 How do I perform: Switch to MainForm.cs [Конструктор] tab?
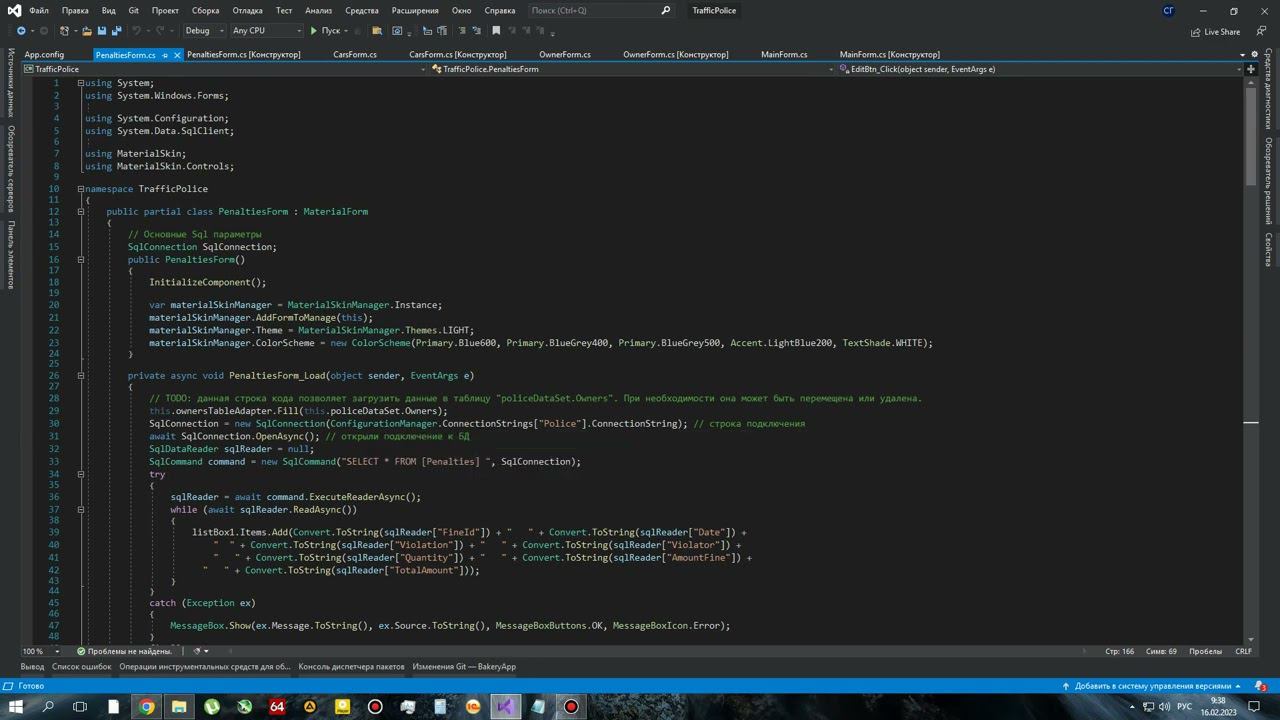(890, 54)
